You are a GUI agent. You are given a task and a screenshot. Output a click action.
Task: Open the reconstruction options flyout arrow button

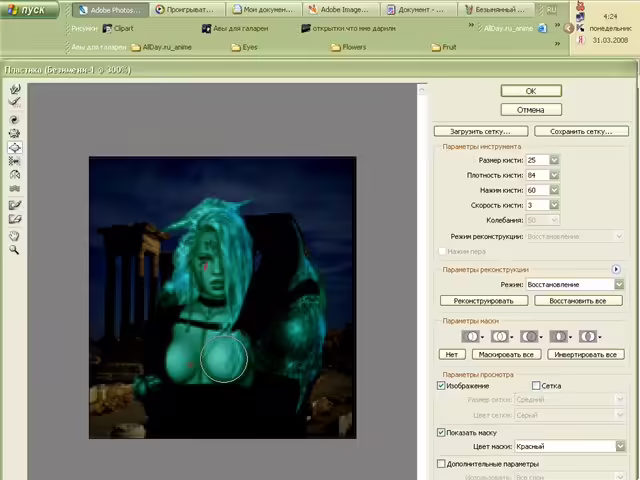(x=616, y=269)
